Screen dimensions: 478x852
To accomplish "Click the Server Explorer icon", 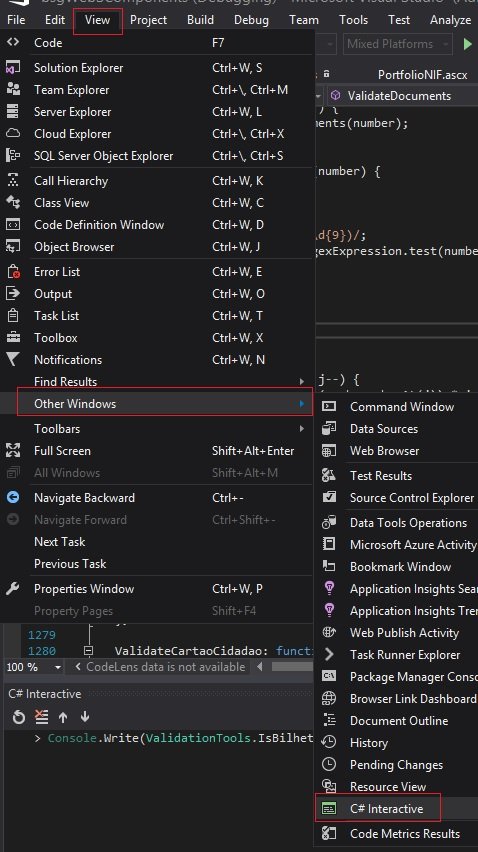I will [12, 111].
